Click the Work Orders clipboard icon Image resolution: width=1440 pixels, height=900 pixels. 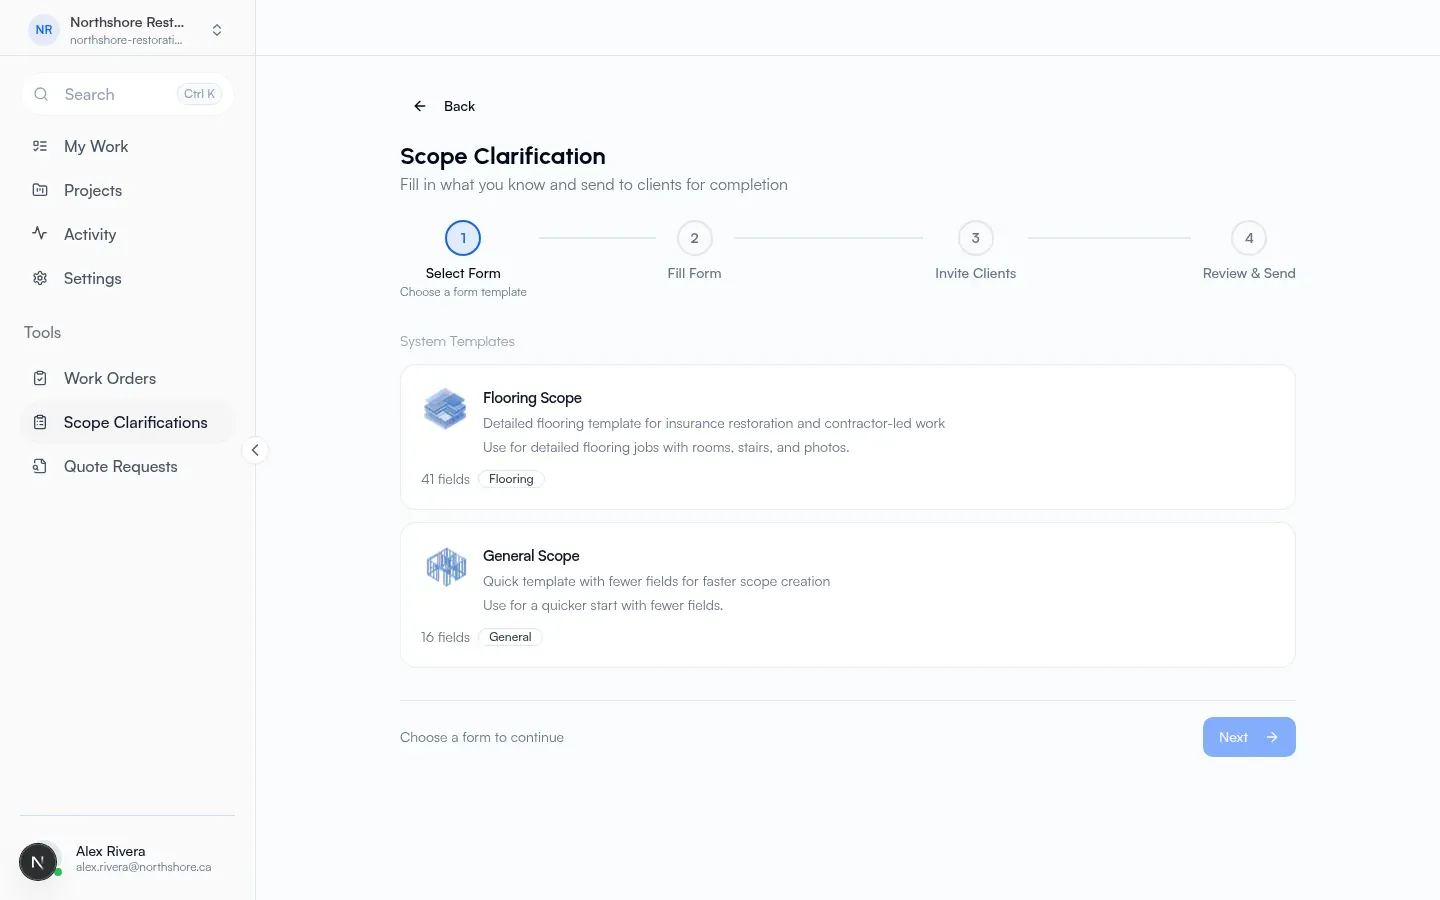[x=40, y=378]
